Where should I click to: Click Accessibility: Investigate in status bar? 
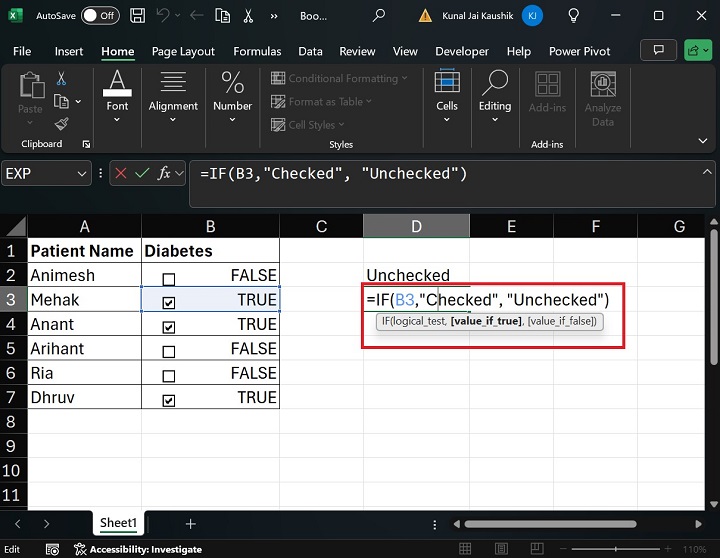coord(145,549)
